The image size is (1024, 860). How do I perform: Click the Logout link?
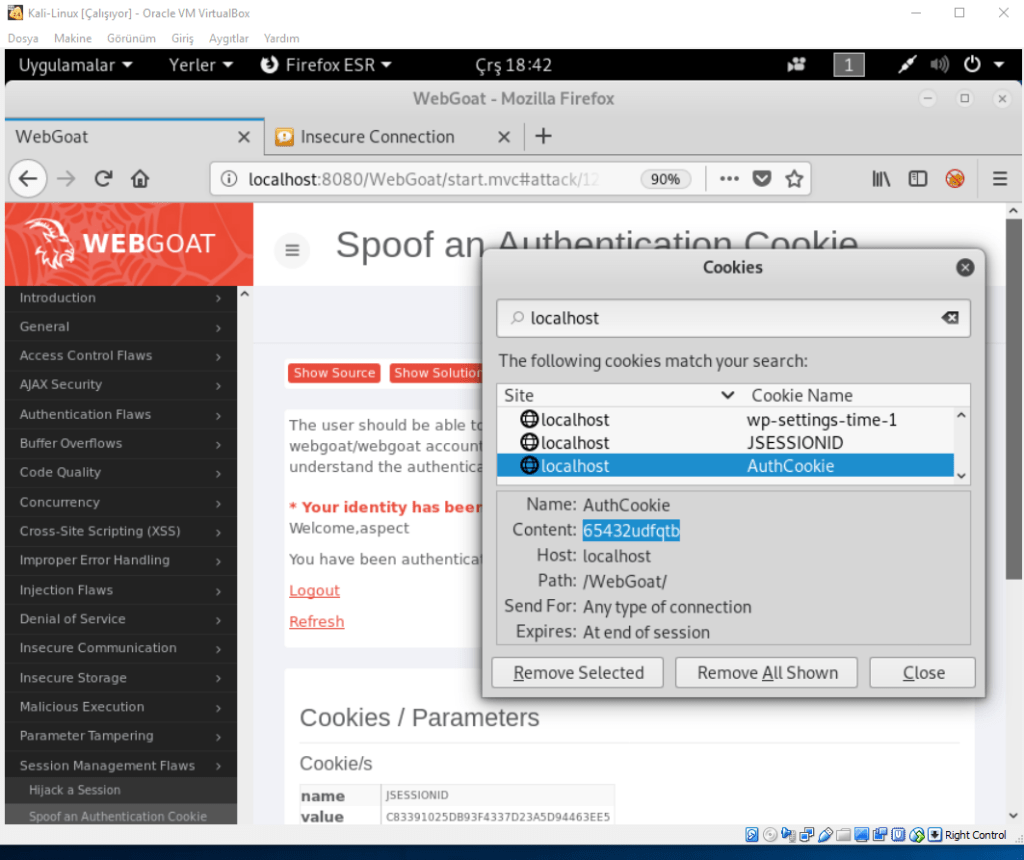314,591
